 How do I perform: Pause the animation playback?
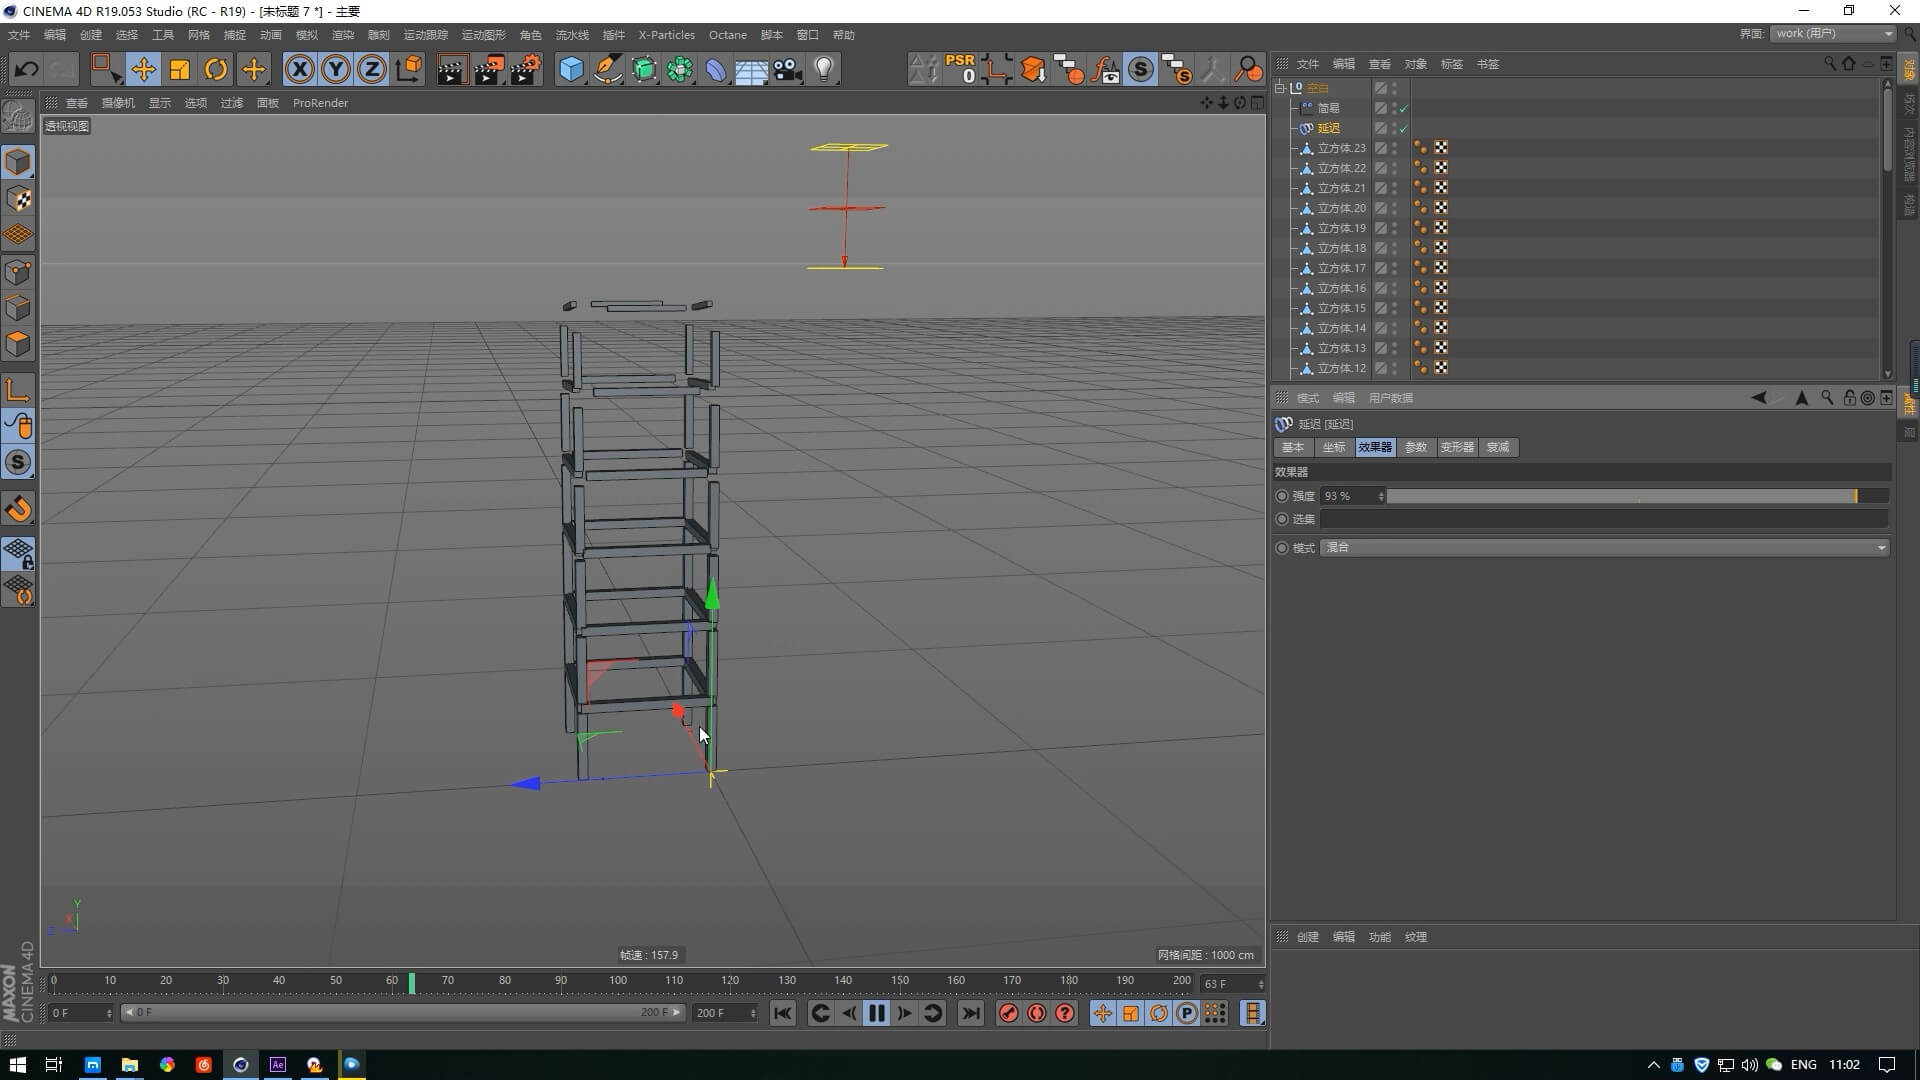pyautogui.click(x=877, y=1013)
